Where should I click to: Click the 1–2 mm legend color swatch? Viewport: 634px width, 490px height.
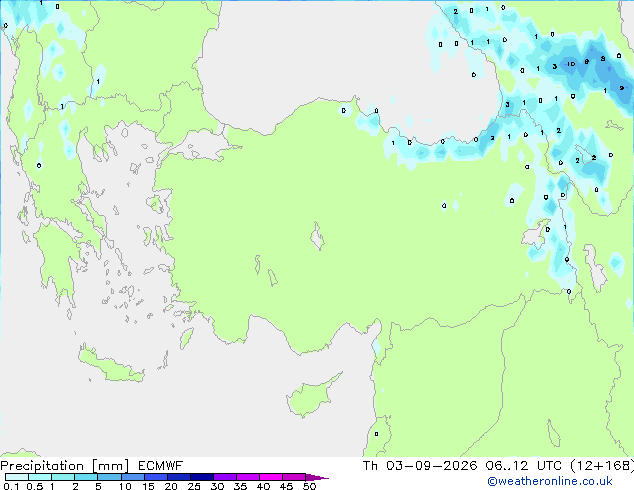click(63, 477)
